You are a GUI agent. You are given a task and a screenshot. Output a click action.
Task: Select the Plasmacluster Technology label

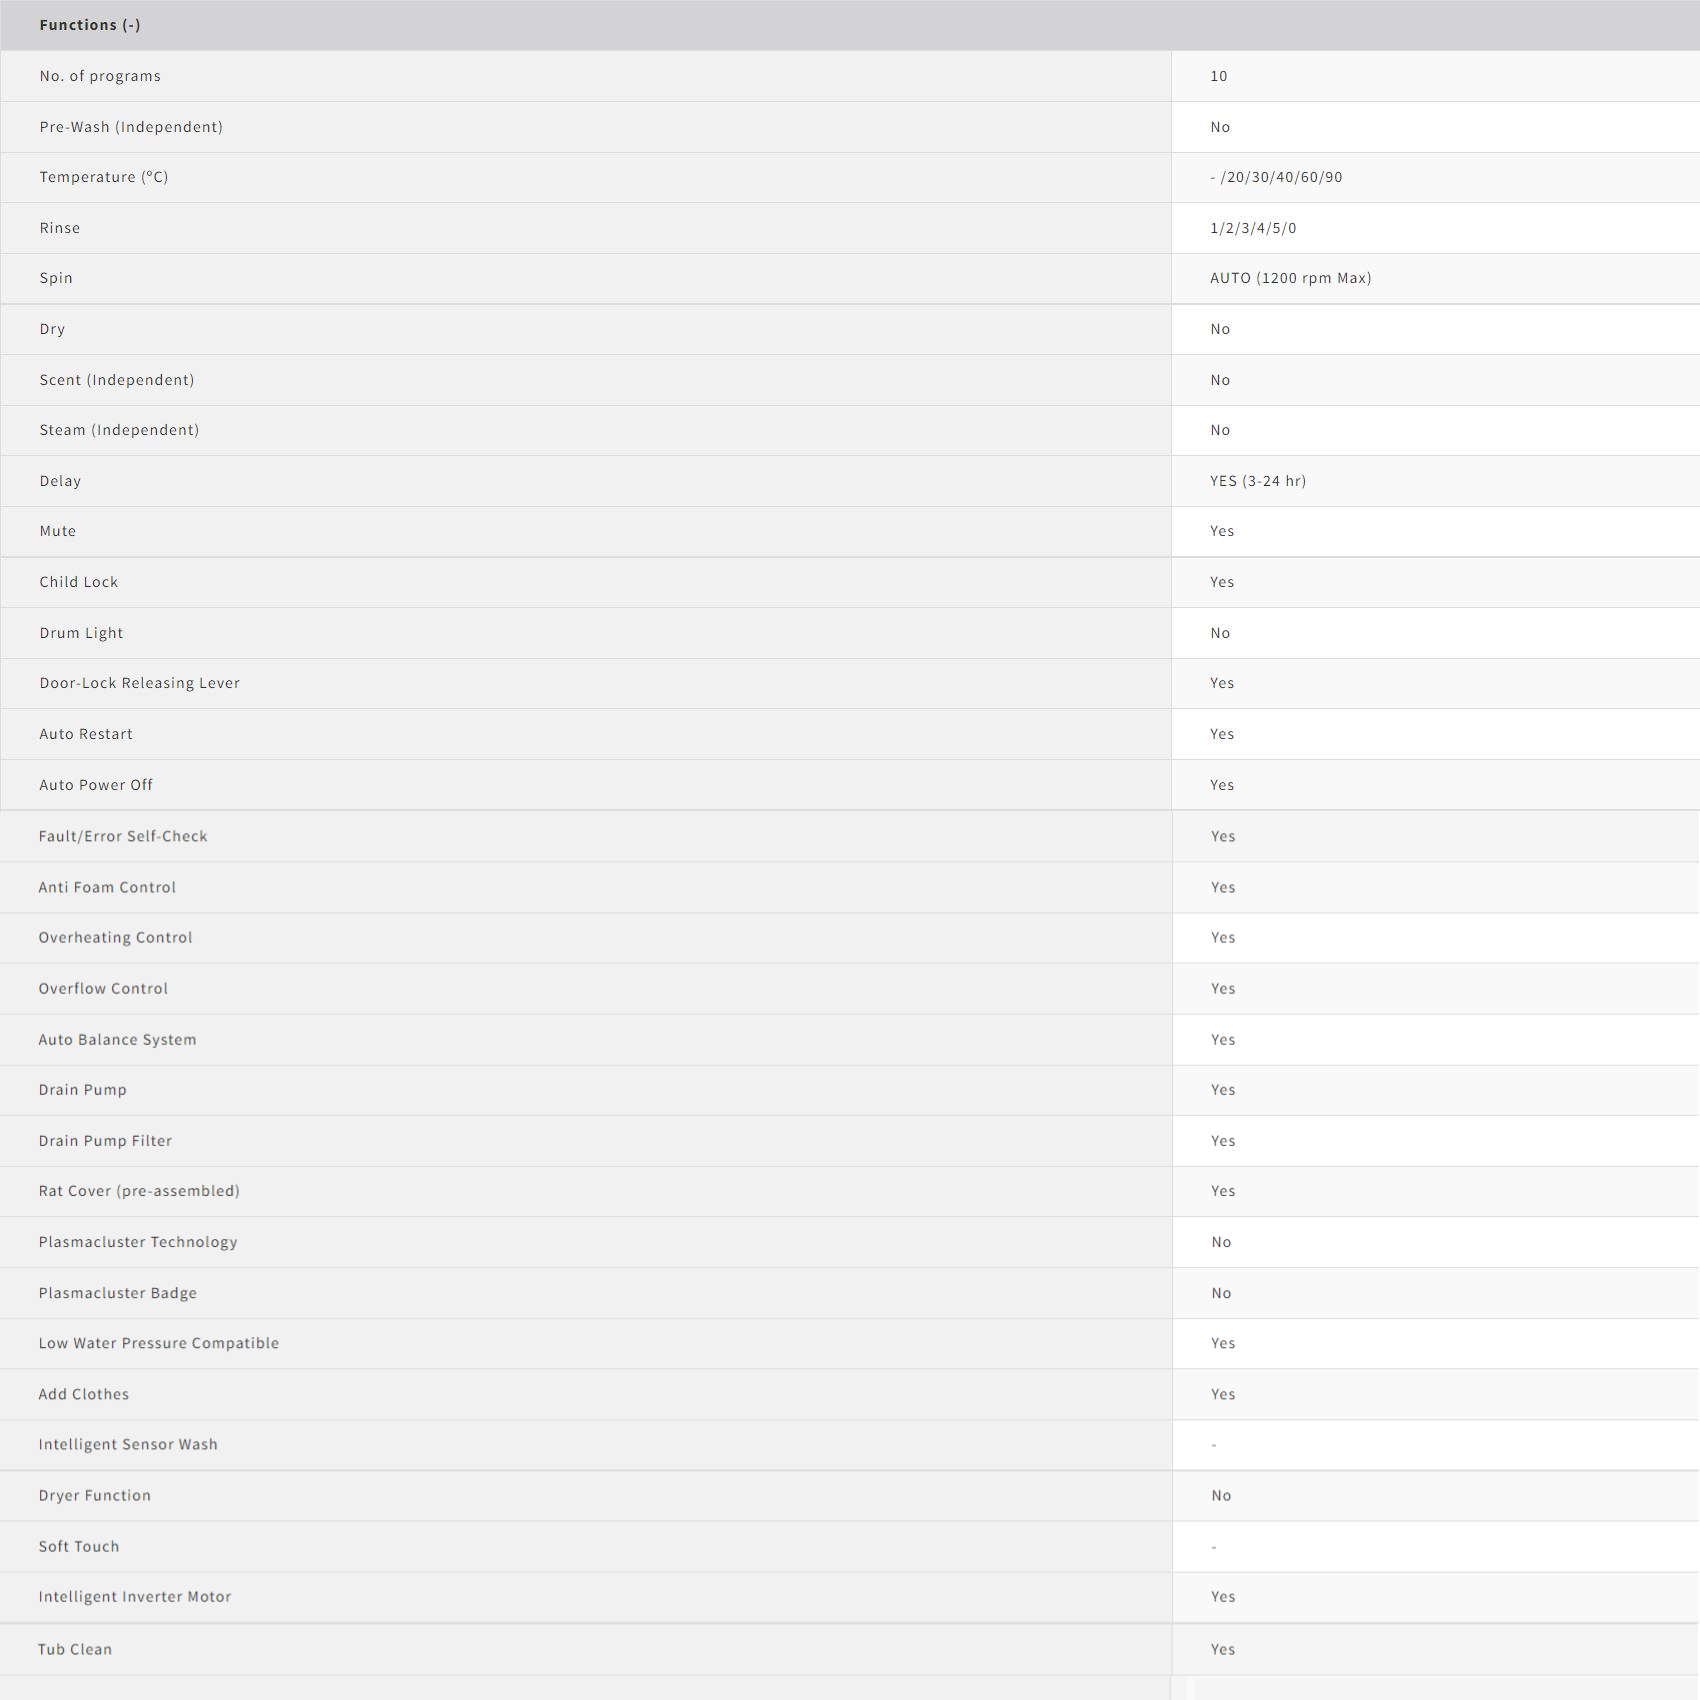[138, 1242]
